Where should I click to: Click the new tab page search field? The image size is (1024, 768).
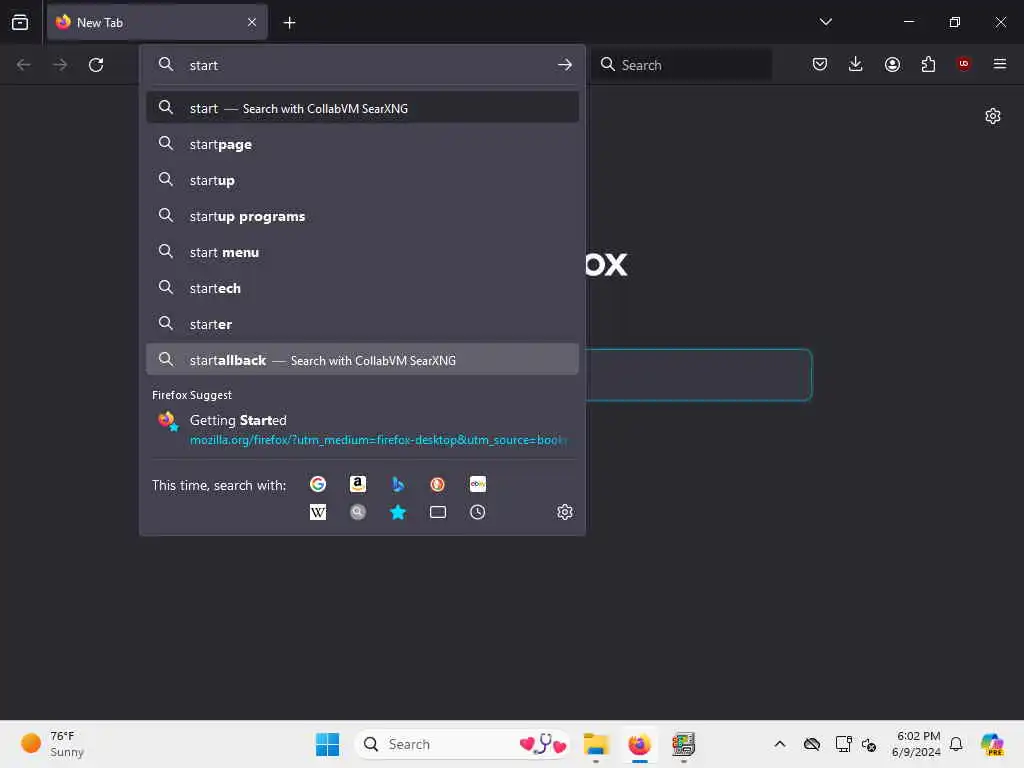(698, 375)
